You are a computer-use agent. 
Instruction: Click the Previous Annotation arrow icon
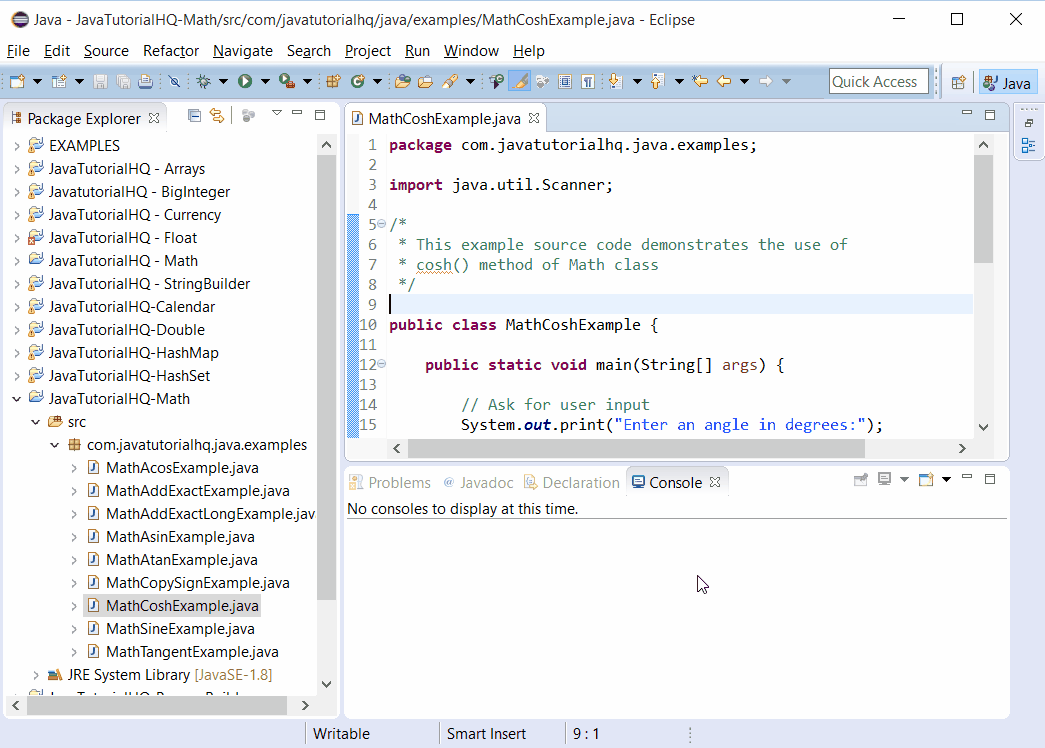(657, 81)
